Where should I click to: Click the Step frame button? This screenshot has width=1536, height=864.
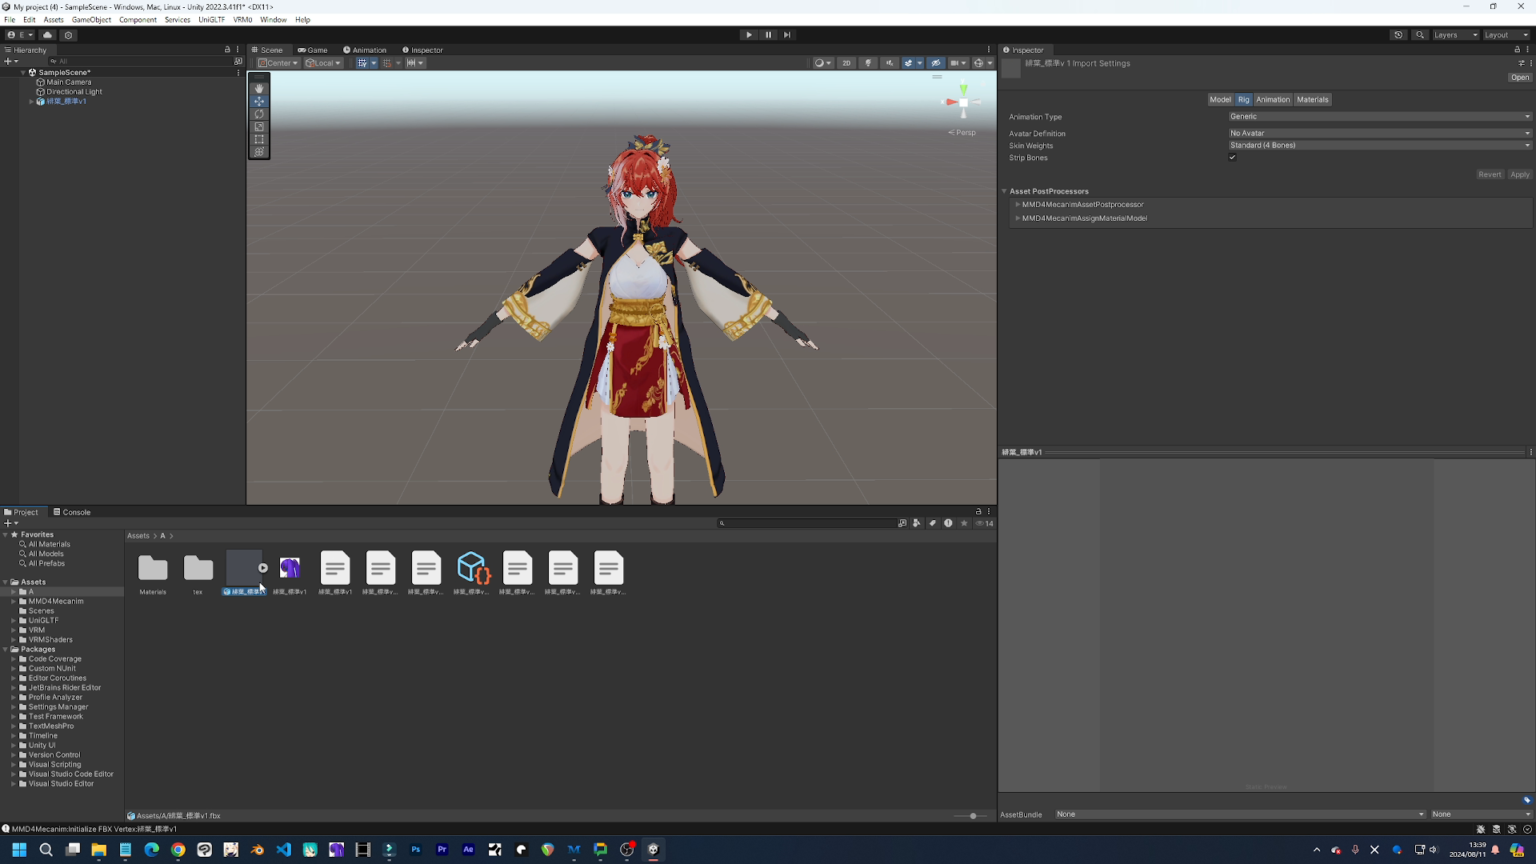pos(787,34)
